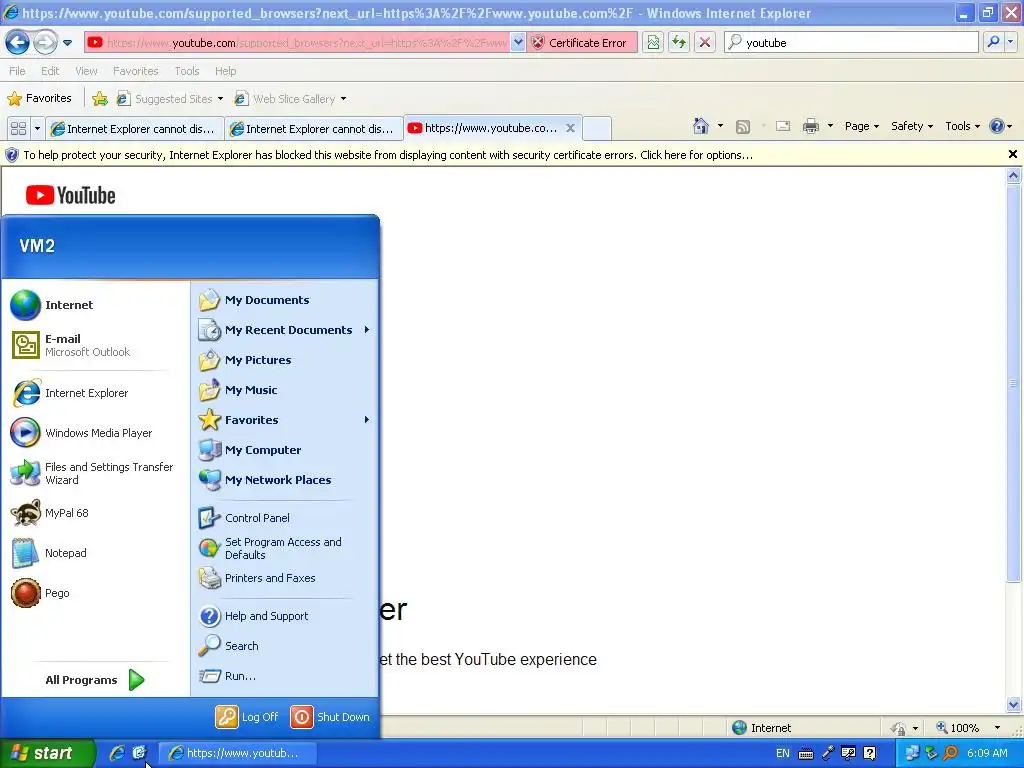Screen dimensions: 1024x768
Task: Open the Web Slice Gallery dropdown
Action: pos(291,99)
